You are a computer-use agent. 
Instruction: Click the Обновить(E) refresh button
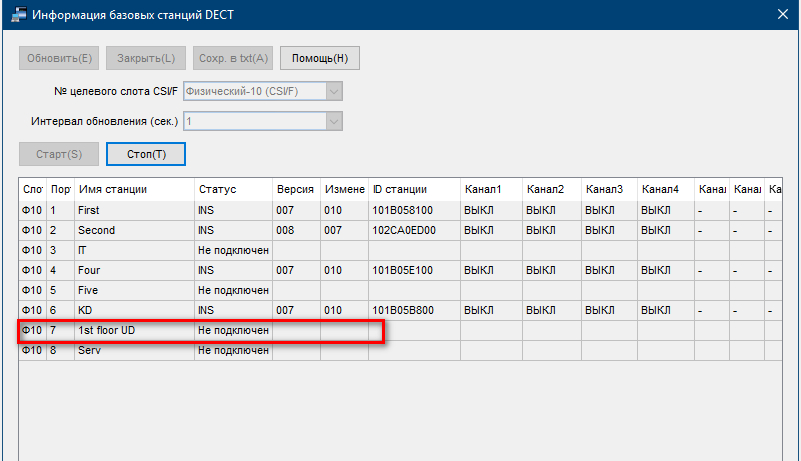[x=59, y=58]
